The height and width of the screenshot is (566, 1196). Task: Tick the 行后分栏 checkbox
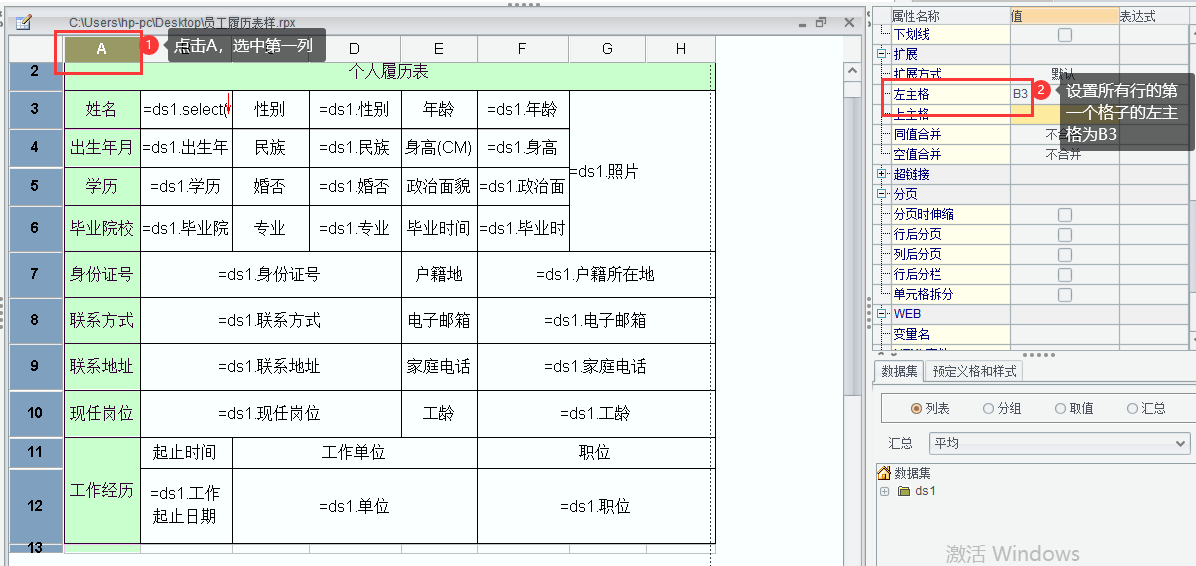[1065, 275]
